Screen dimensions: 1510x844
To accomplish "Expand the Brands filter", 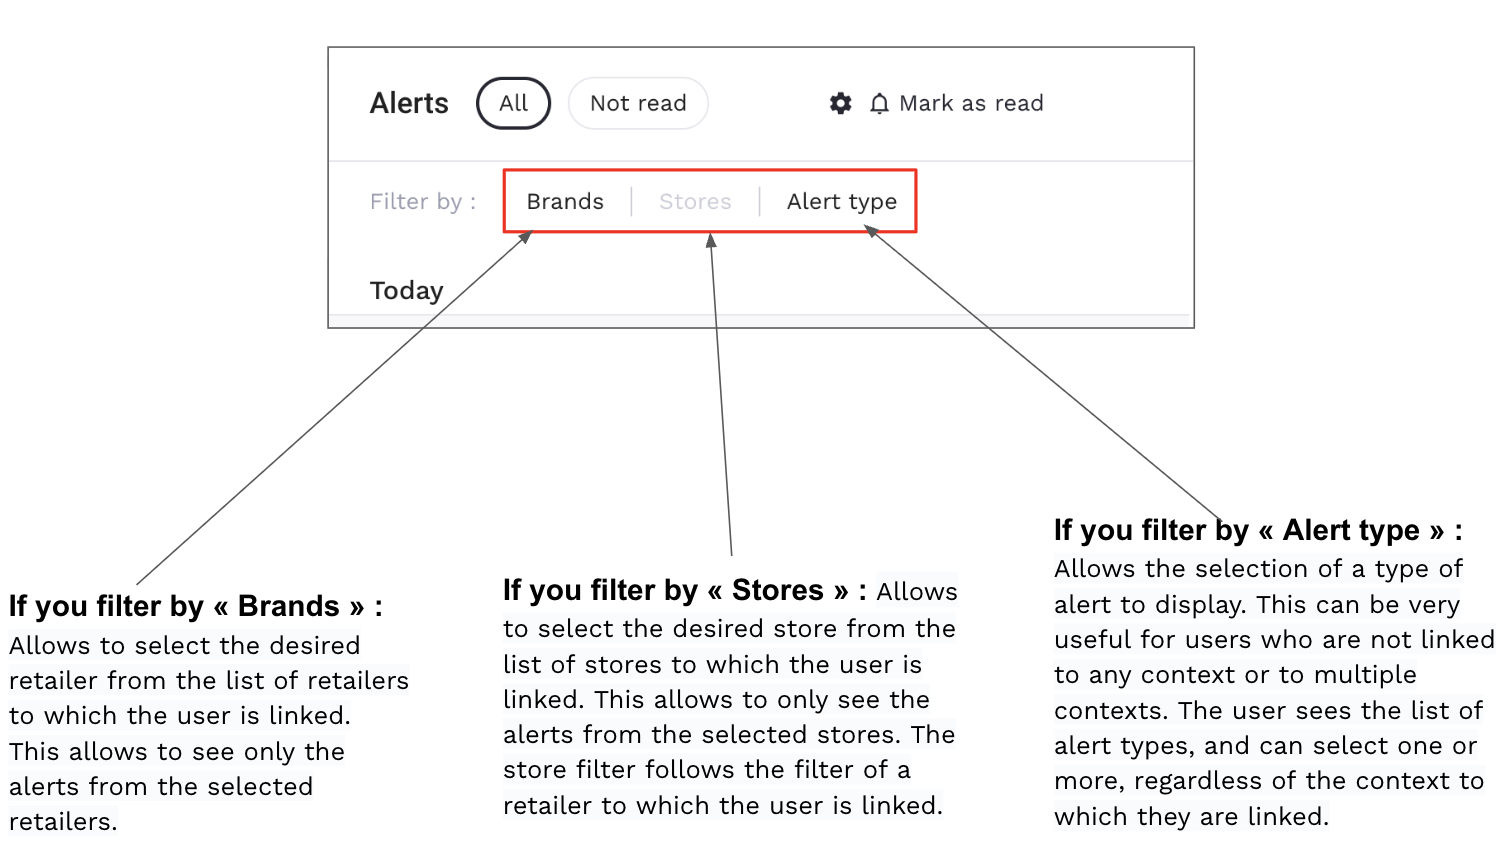I will point(565,201).
